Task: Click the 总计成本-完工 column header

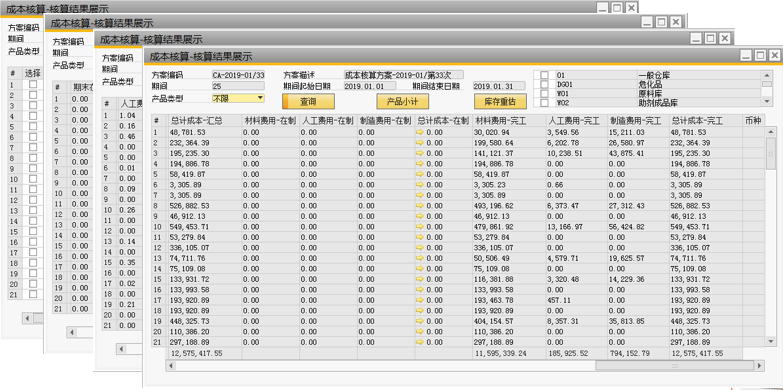Action: pos(705,120)
